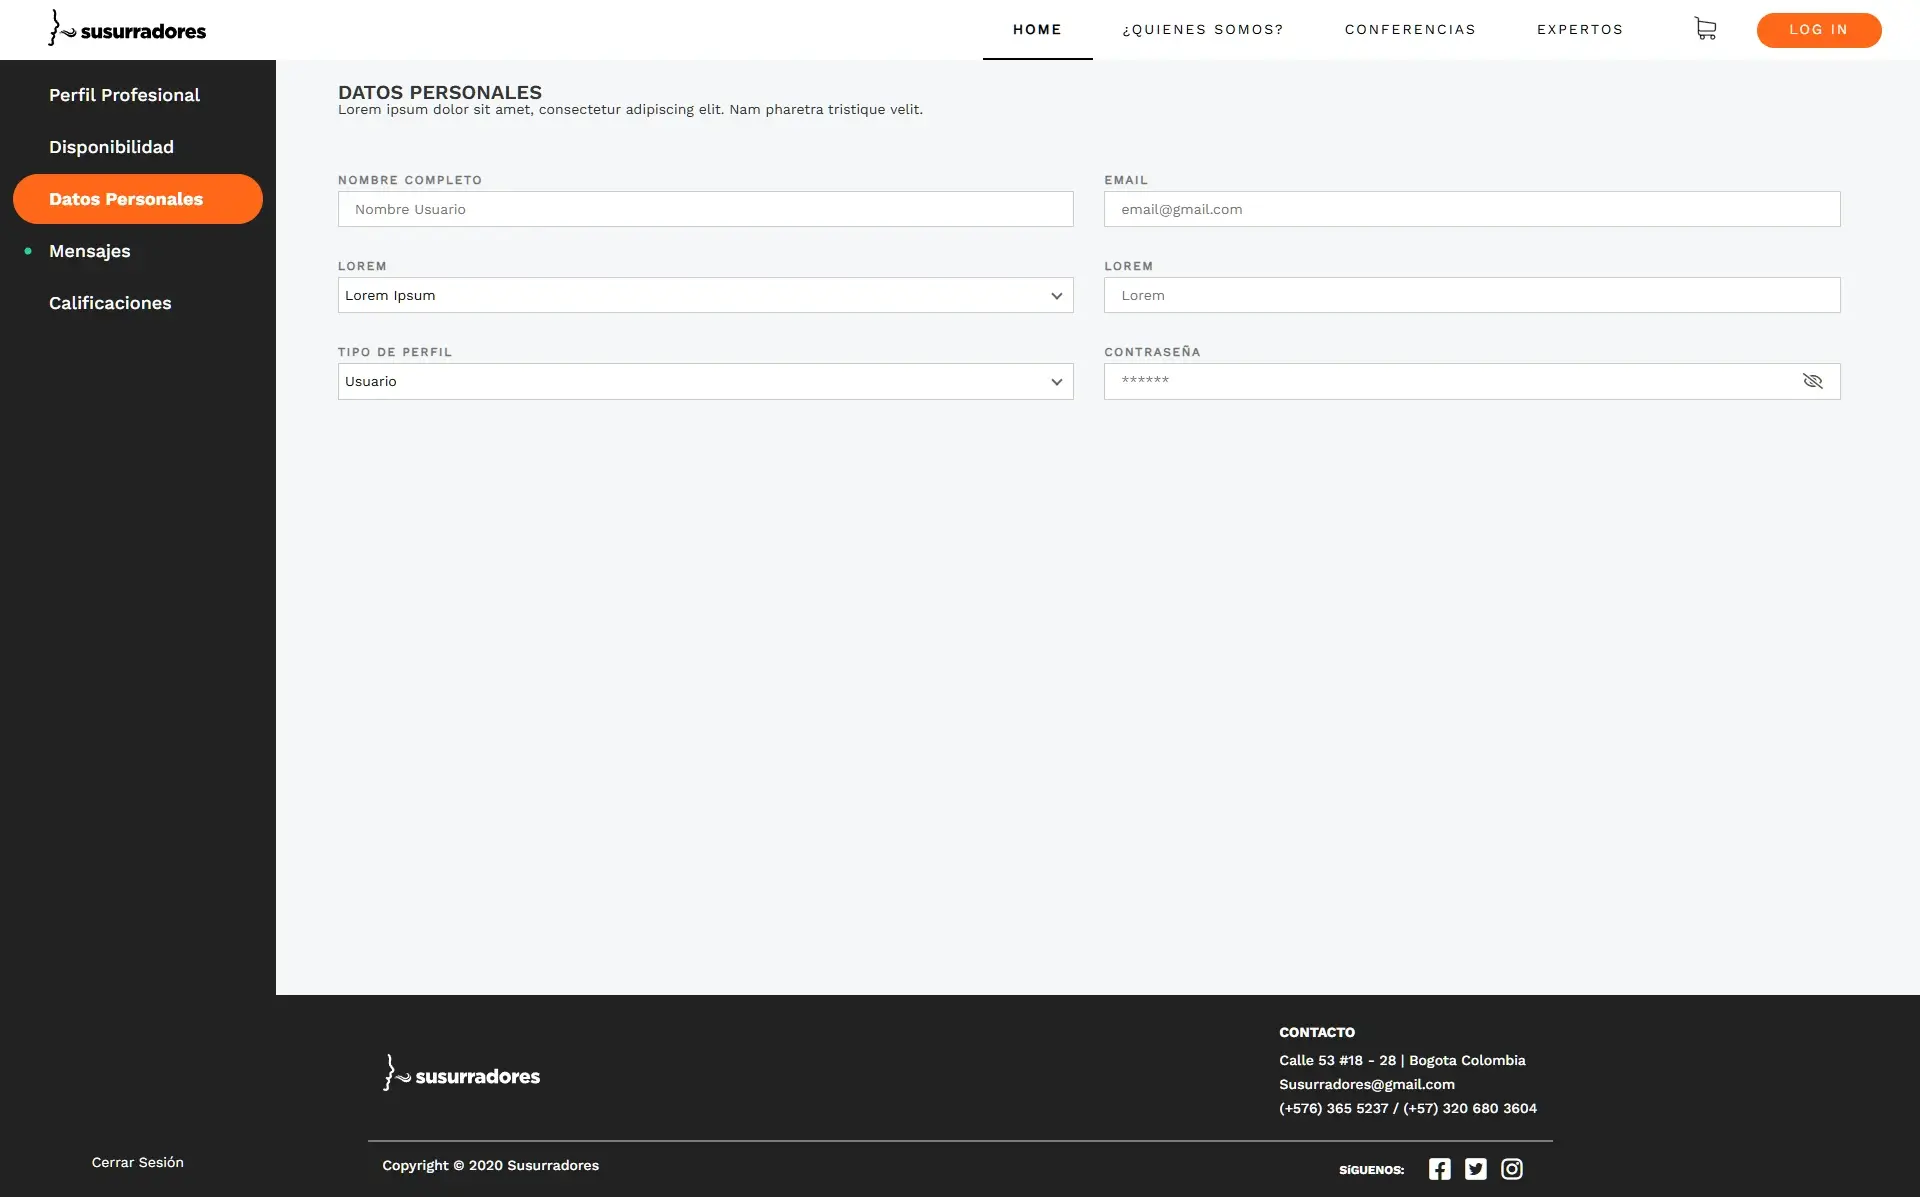
Task: Open the Instagram icon in footer
Action: pyautogui.click(x=1512, y=1169)
